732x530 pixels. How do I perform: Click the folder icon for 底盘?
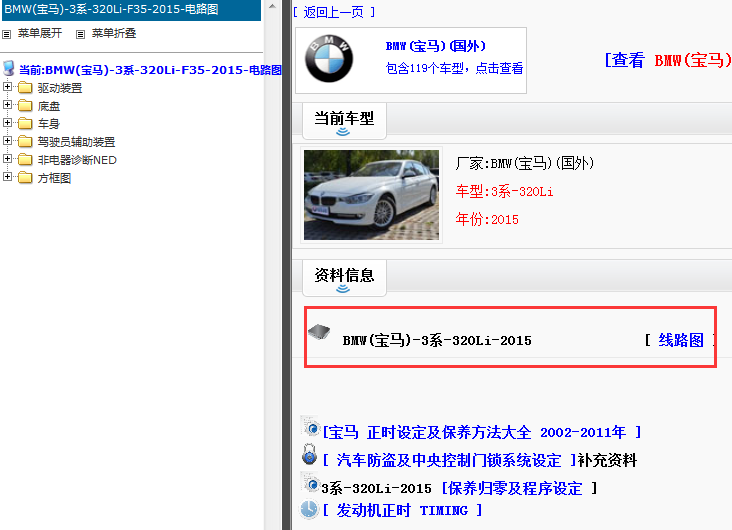pos(25,106)
